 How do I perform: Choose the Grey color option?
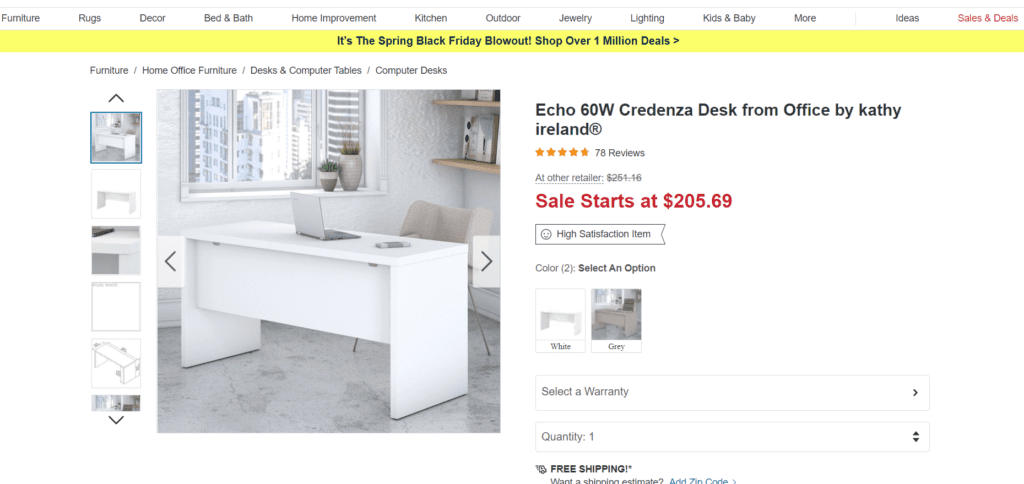[616, 321]
